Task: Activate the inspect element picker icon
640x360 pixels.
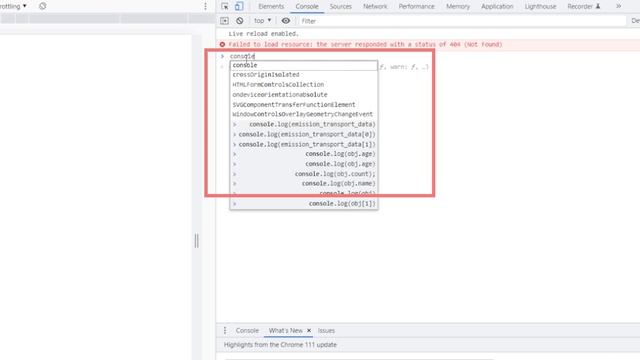Action: [x=224, y=6]
